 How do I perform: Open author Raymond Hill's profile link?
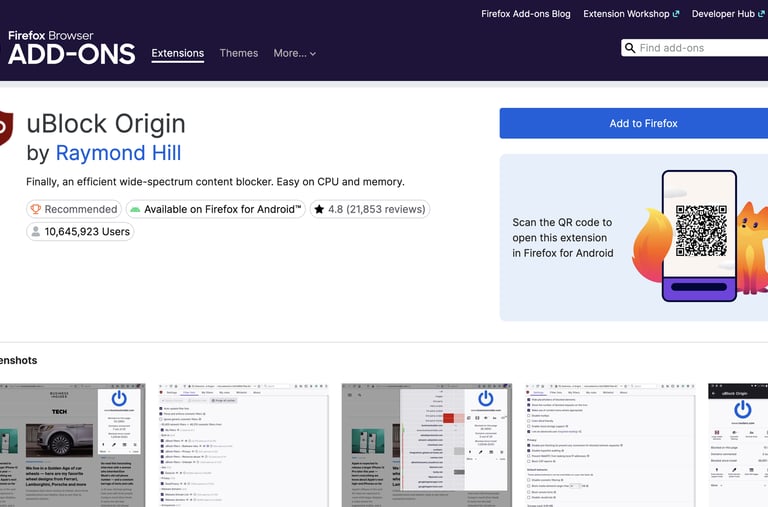[x=119, y=153]
